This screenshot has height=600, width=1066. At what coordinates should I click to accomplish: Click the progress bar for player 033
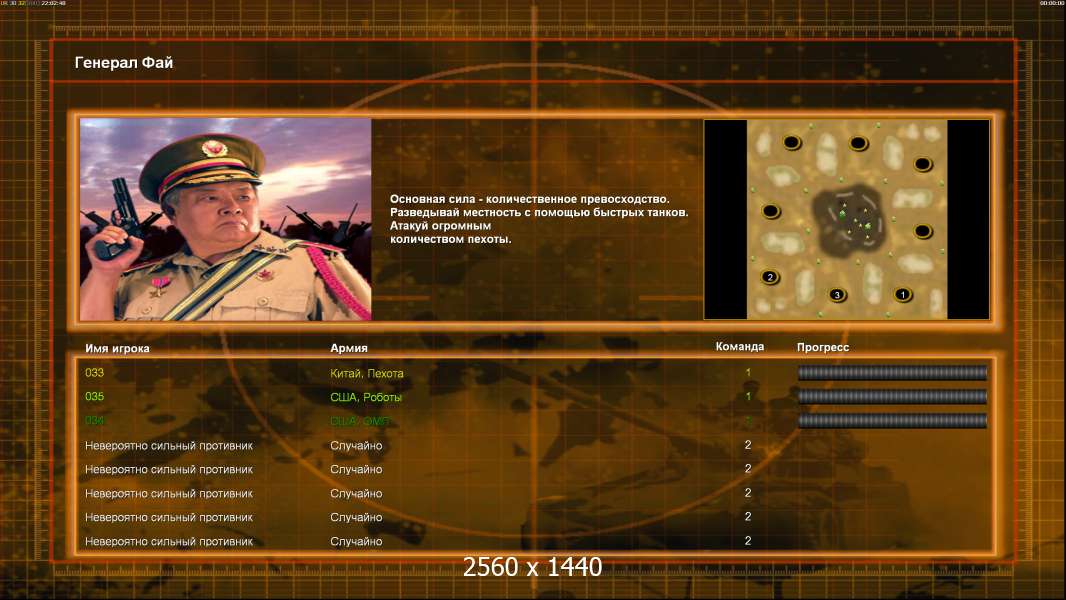coord(892,372)
